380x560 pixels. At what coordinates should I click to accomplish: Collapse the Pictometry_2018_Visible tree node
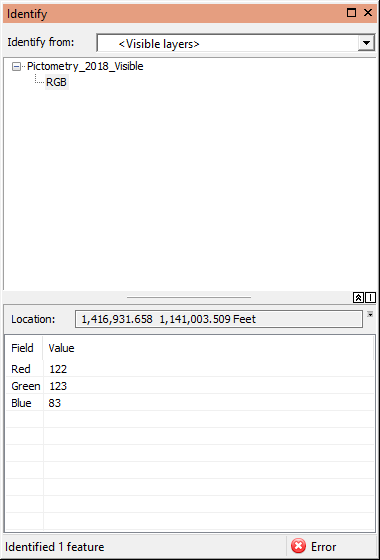pyautogui.click(x=16, y=66)
